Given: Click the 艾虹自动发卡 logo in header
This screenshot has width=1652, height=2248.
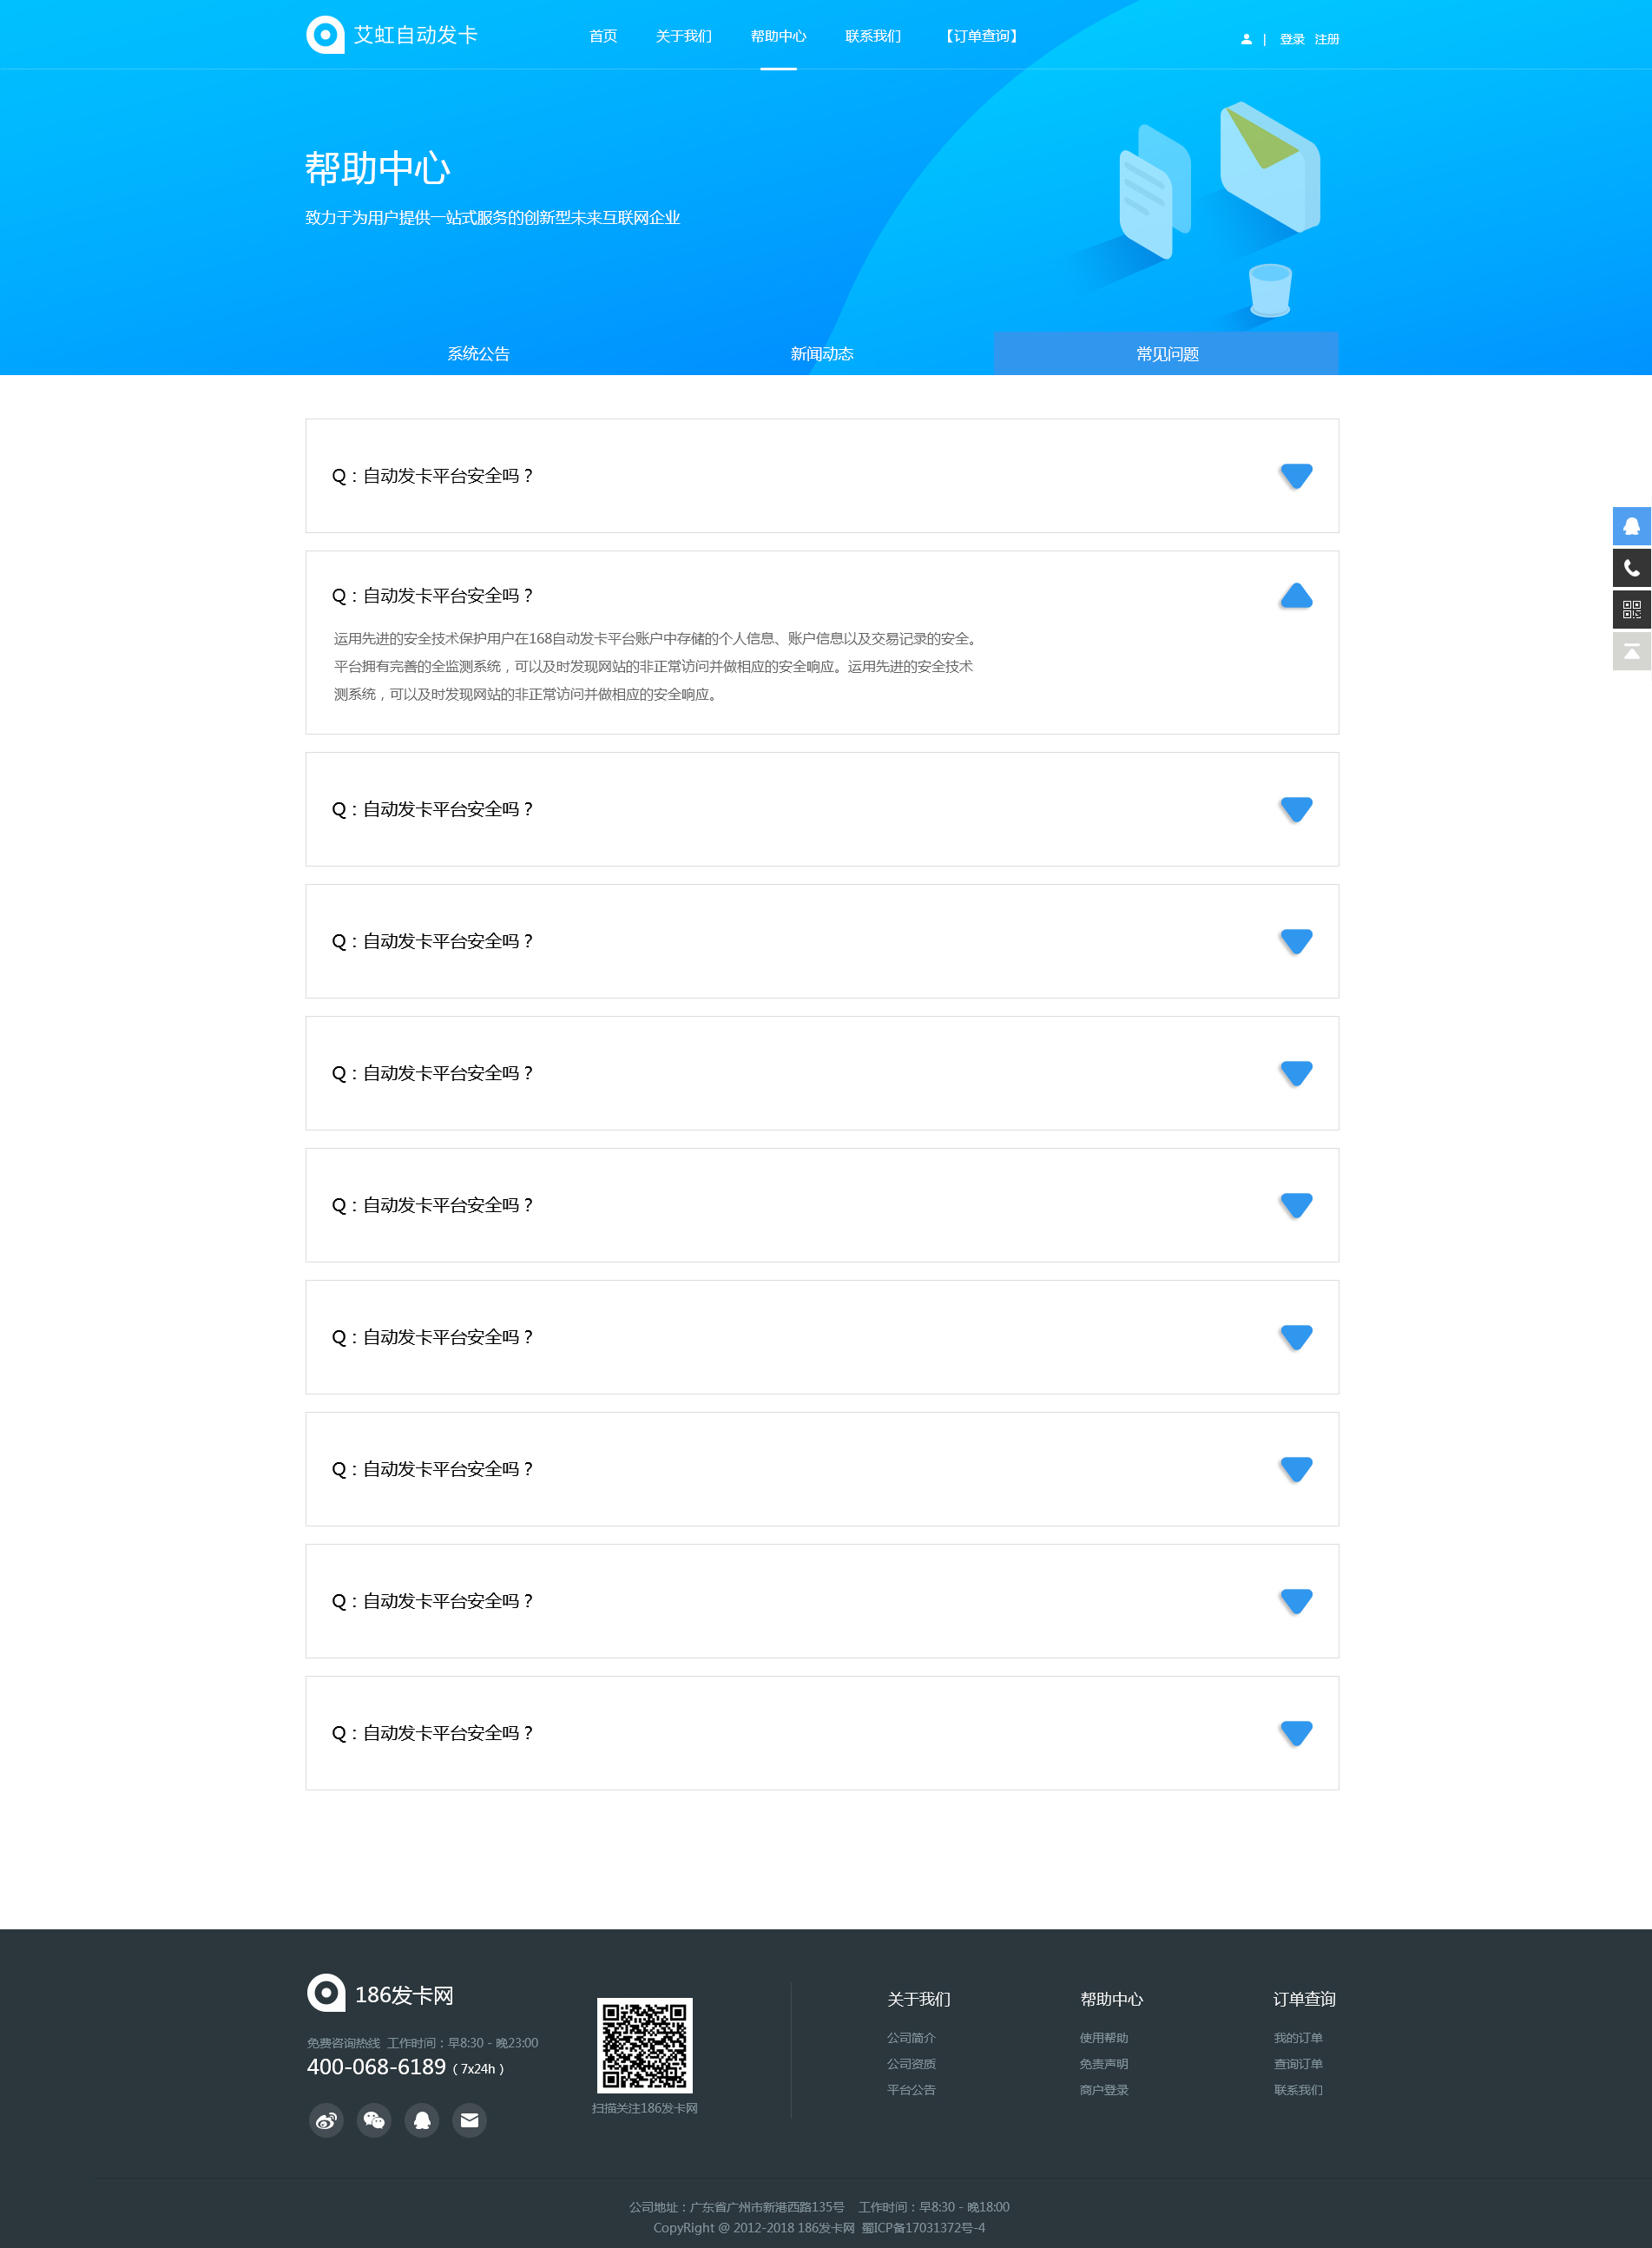Looking at the screenshot, I should pyautogui.click(x=392, y=35).
